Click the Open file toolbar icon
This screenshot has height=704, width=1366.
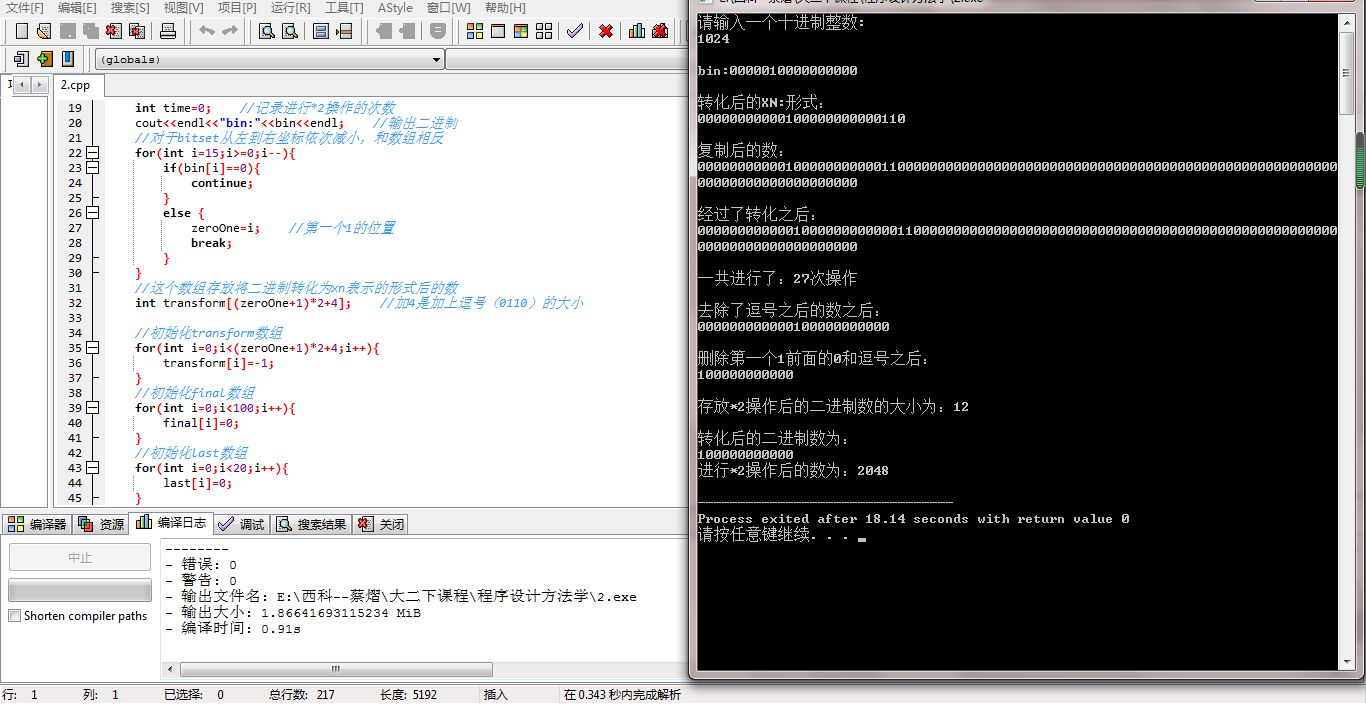coord(44,31)
